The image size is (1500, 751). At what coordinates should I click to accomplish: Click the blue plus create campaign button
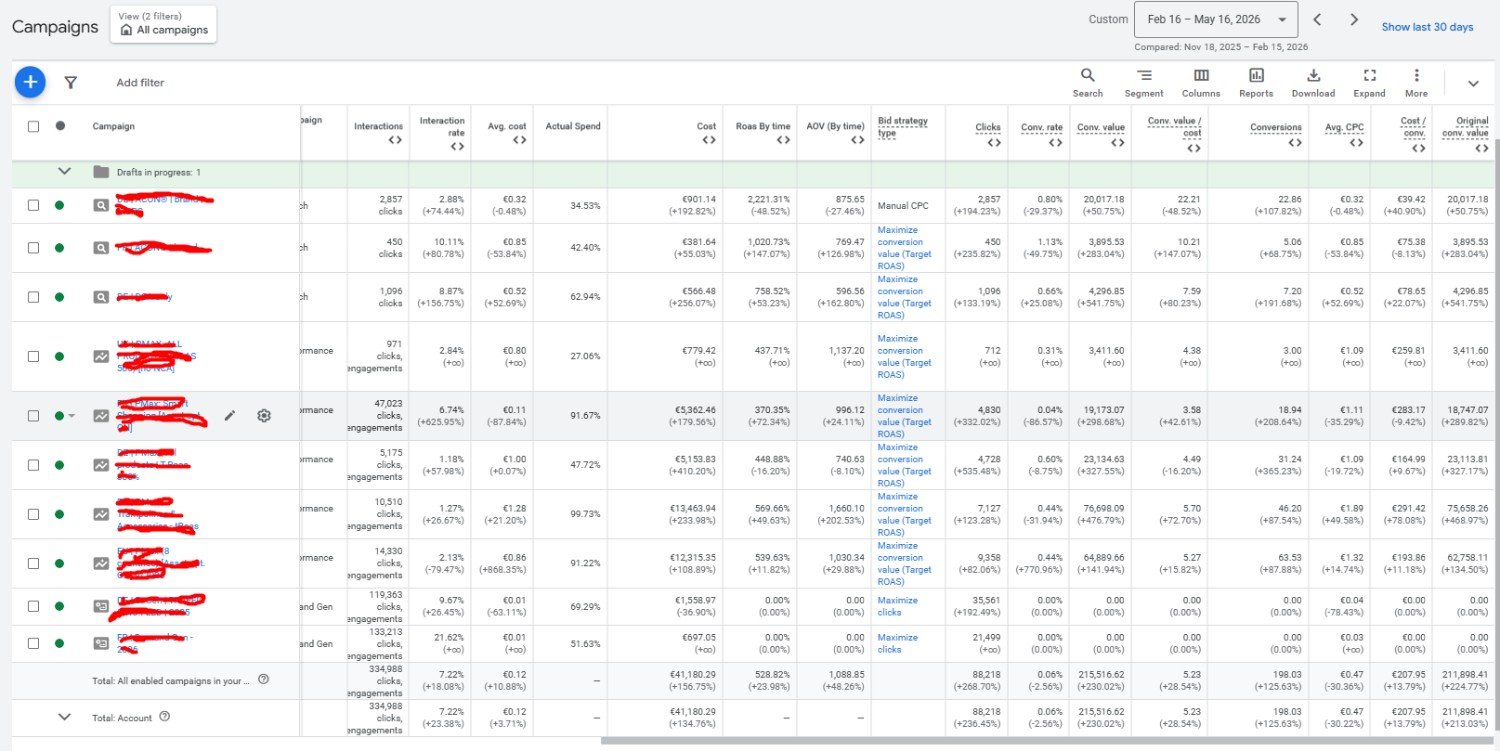point(30,82)
